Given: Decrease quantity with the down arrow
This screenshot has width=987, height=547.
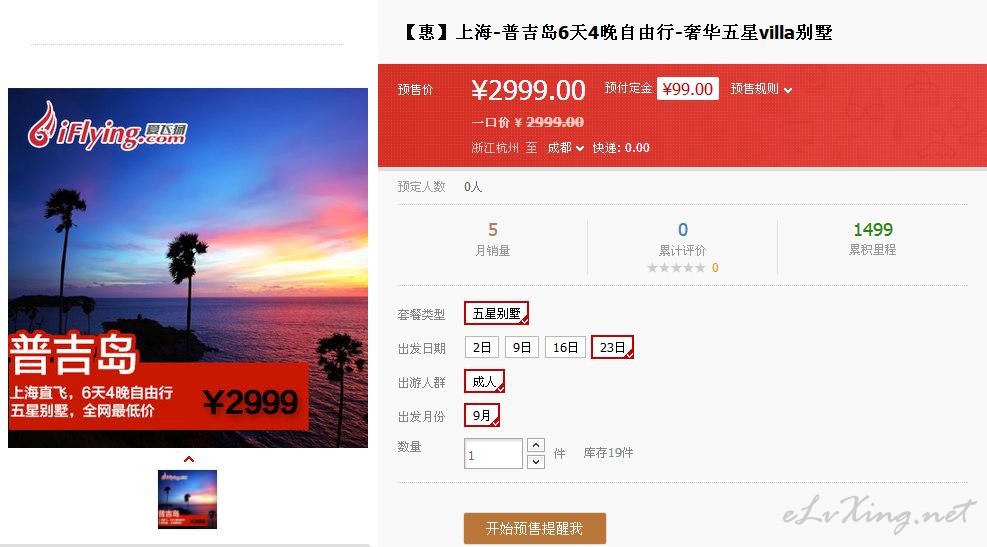Looking at the screenshot, I should pyautogui.click(x=535, y=461).
